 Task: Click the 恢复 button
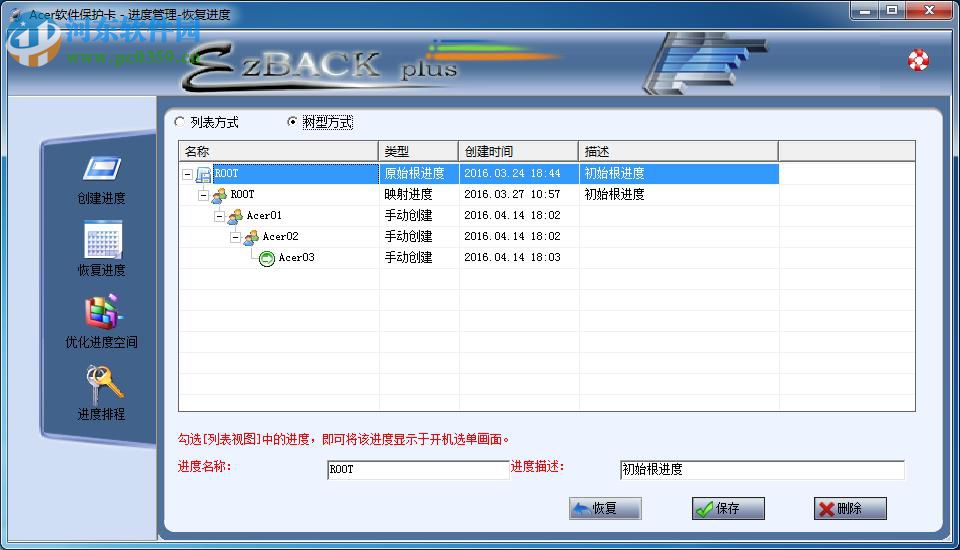click(x=605, y=508)
